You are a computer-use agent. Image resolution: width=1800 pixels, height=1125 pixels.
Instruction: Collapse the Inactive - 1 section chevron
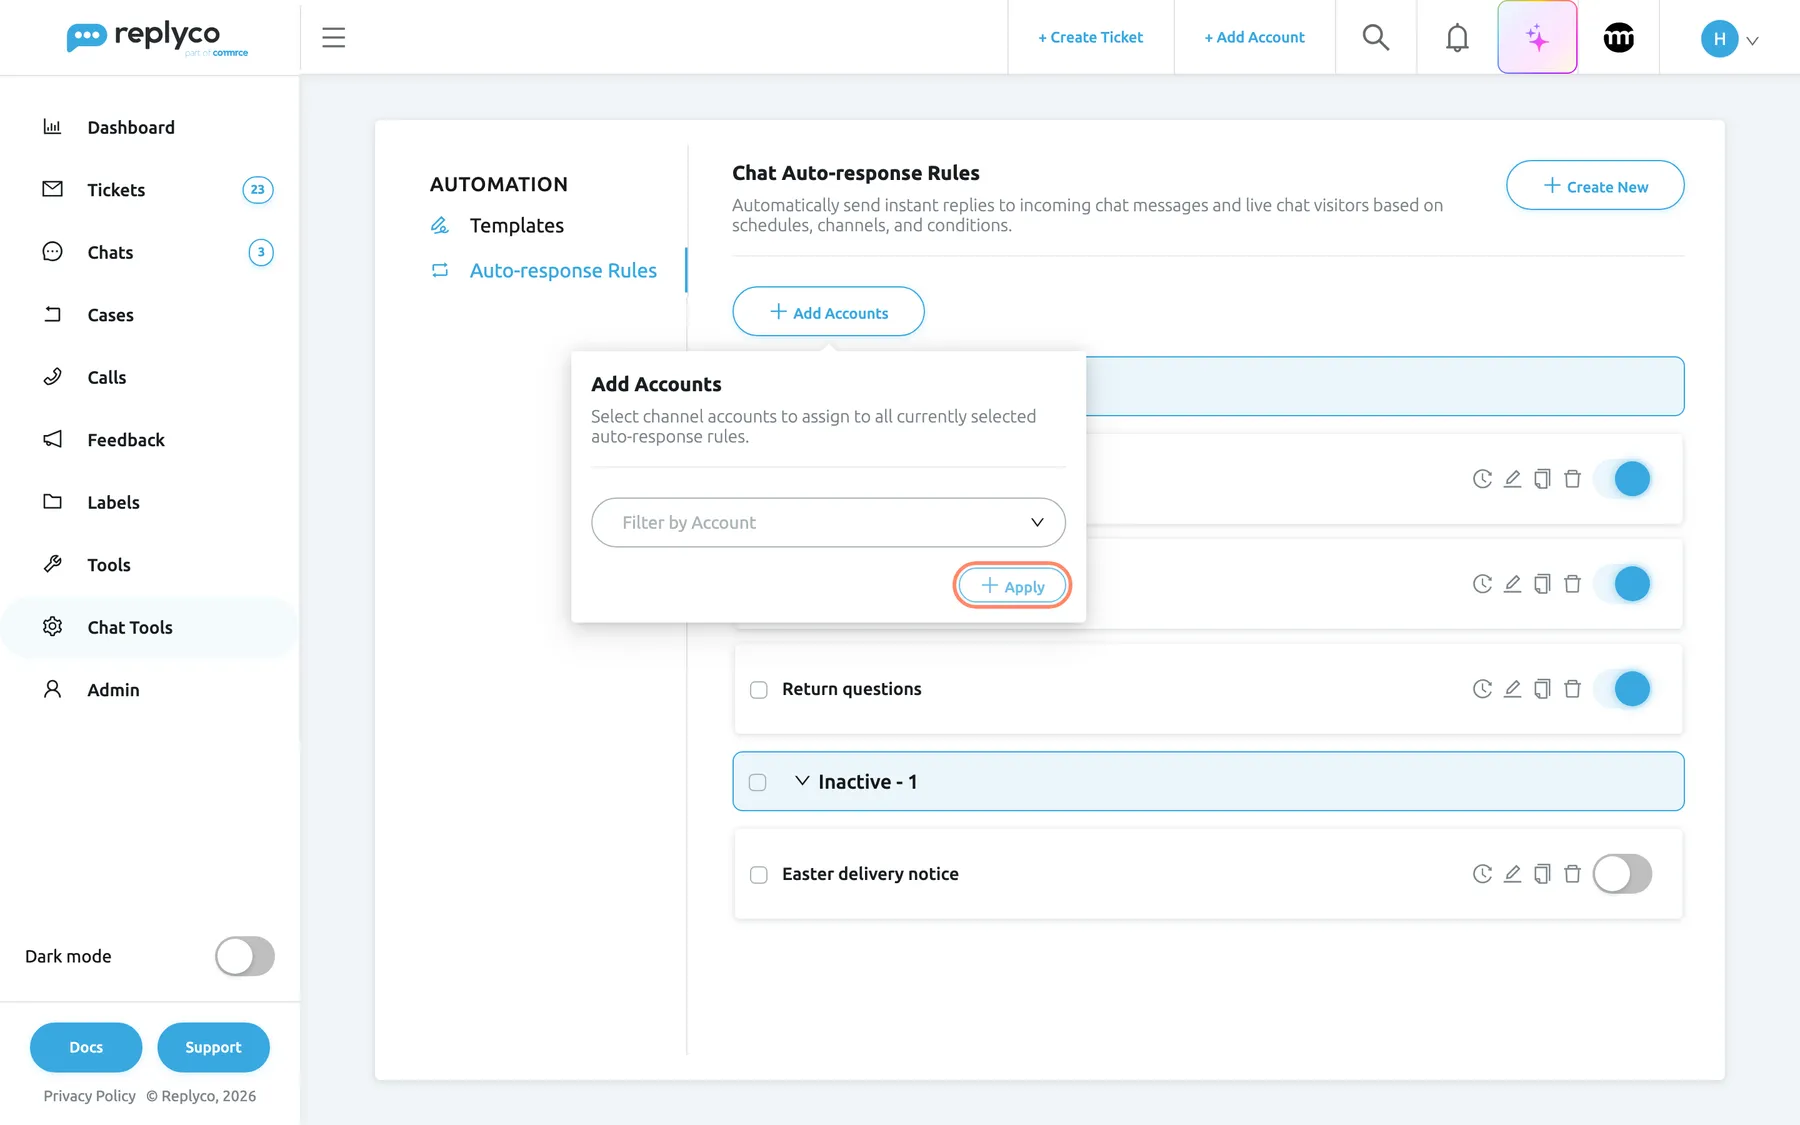[802, 781]
